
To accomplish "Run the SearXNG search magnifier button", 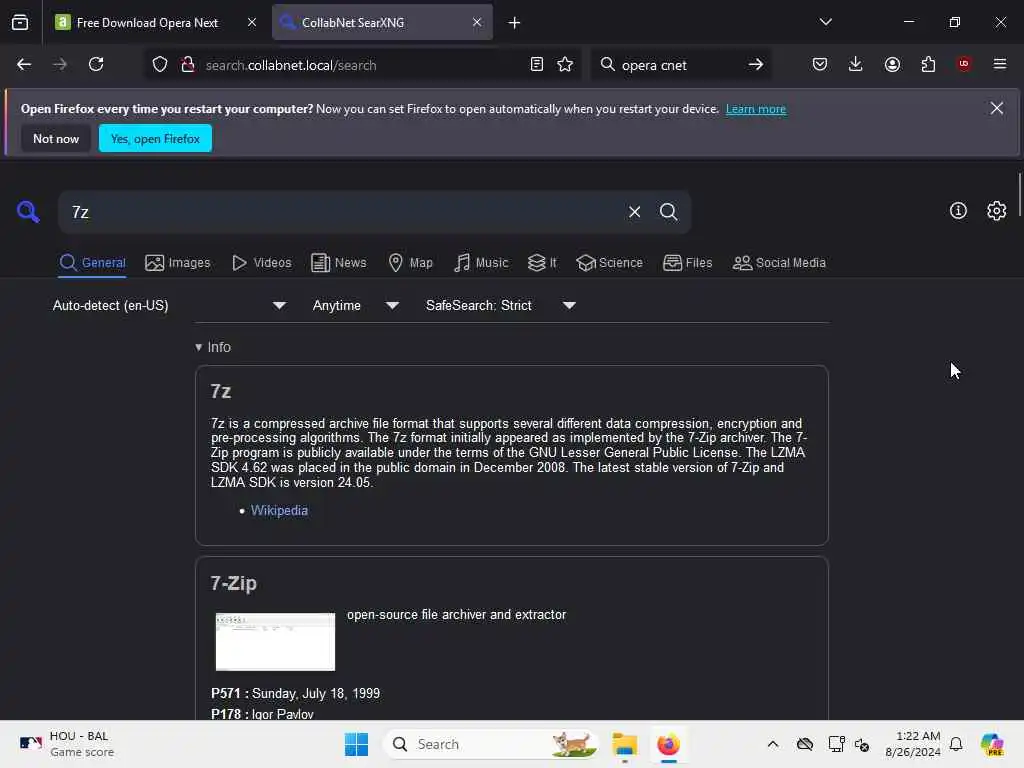I will 669,212.
